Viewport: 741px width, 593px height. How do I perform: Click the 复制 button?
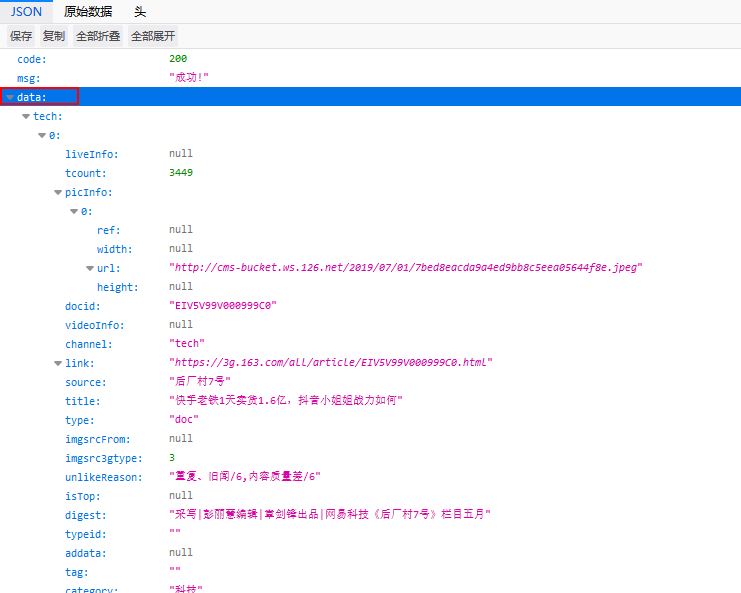pos(54,36)
